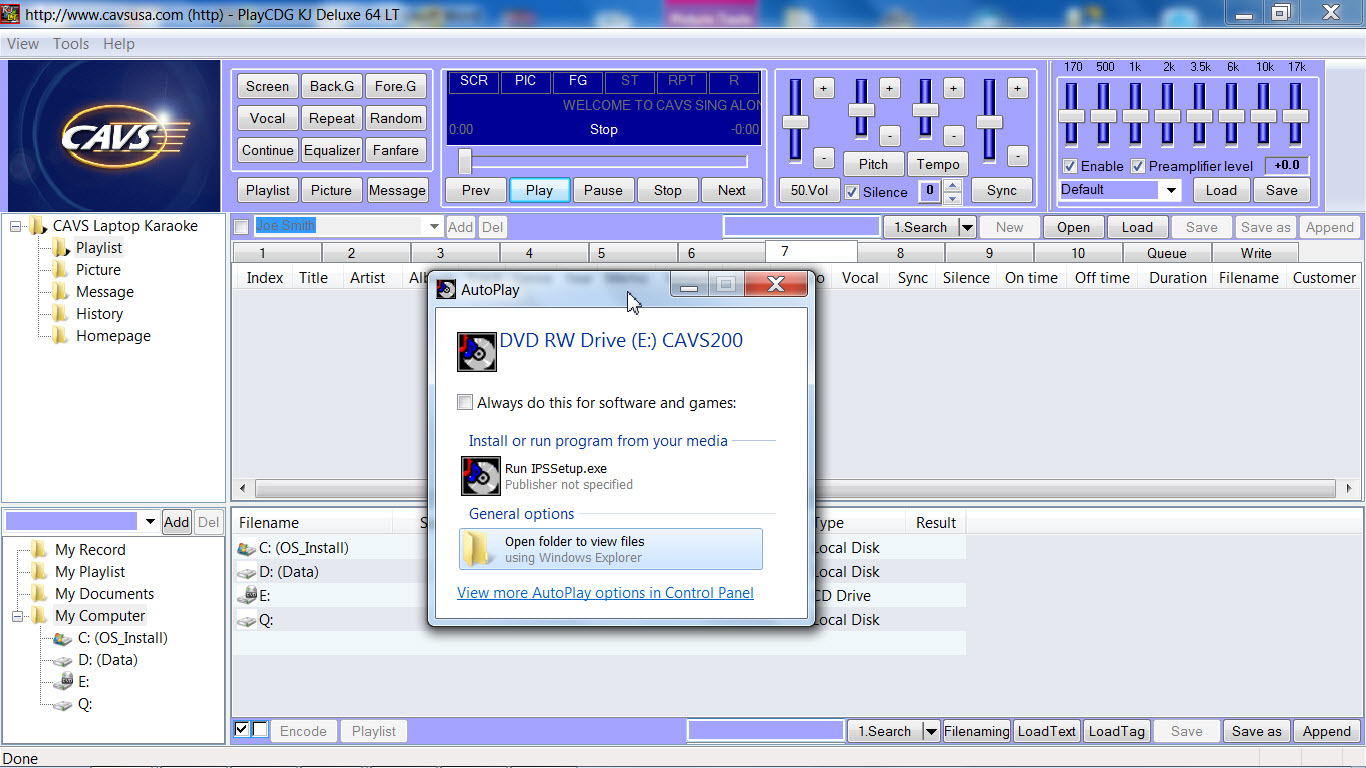Click the IPSSetup.exe program icon in AutoPlay

coord(481,476)
